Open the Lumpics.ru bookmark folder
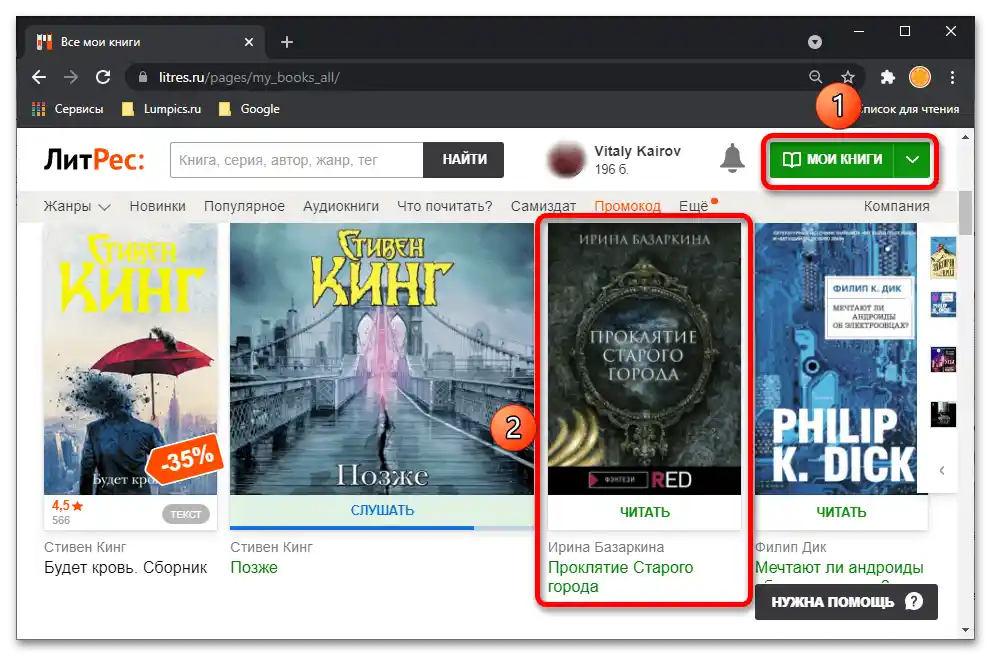The image size is (991, 656). [161, 109]
